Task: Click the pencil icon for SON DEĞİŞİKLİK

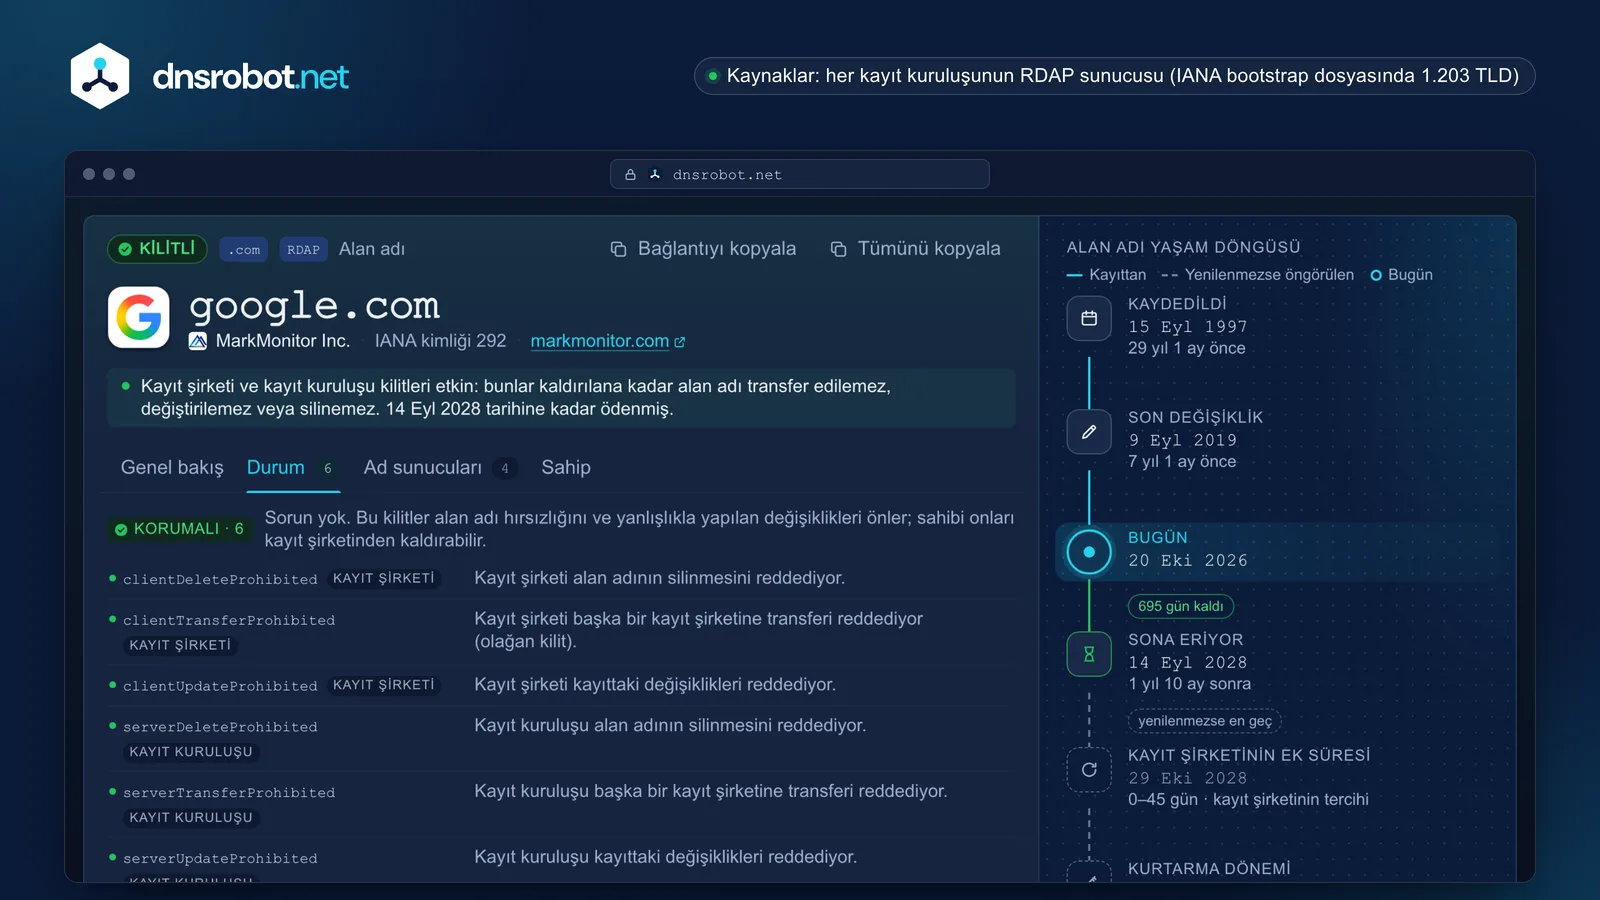Action: 1089,432
